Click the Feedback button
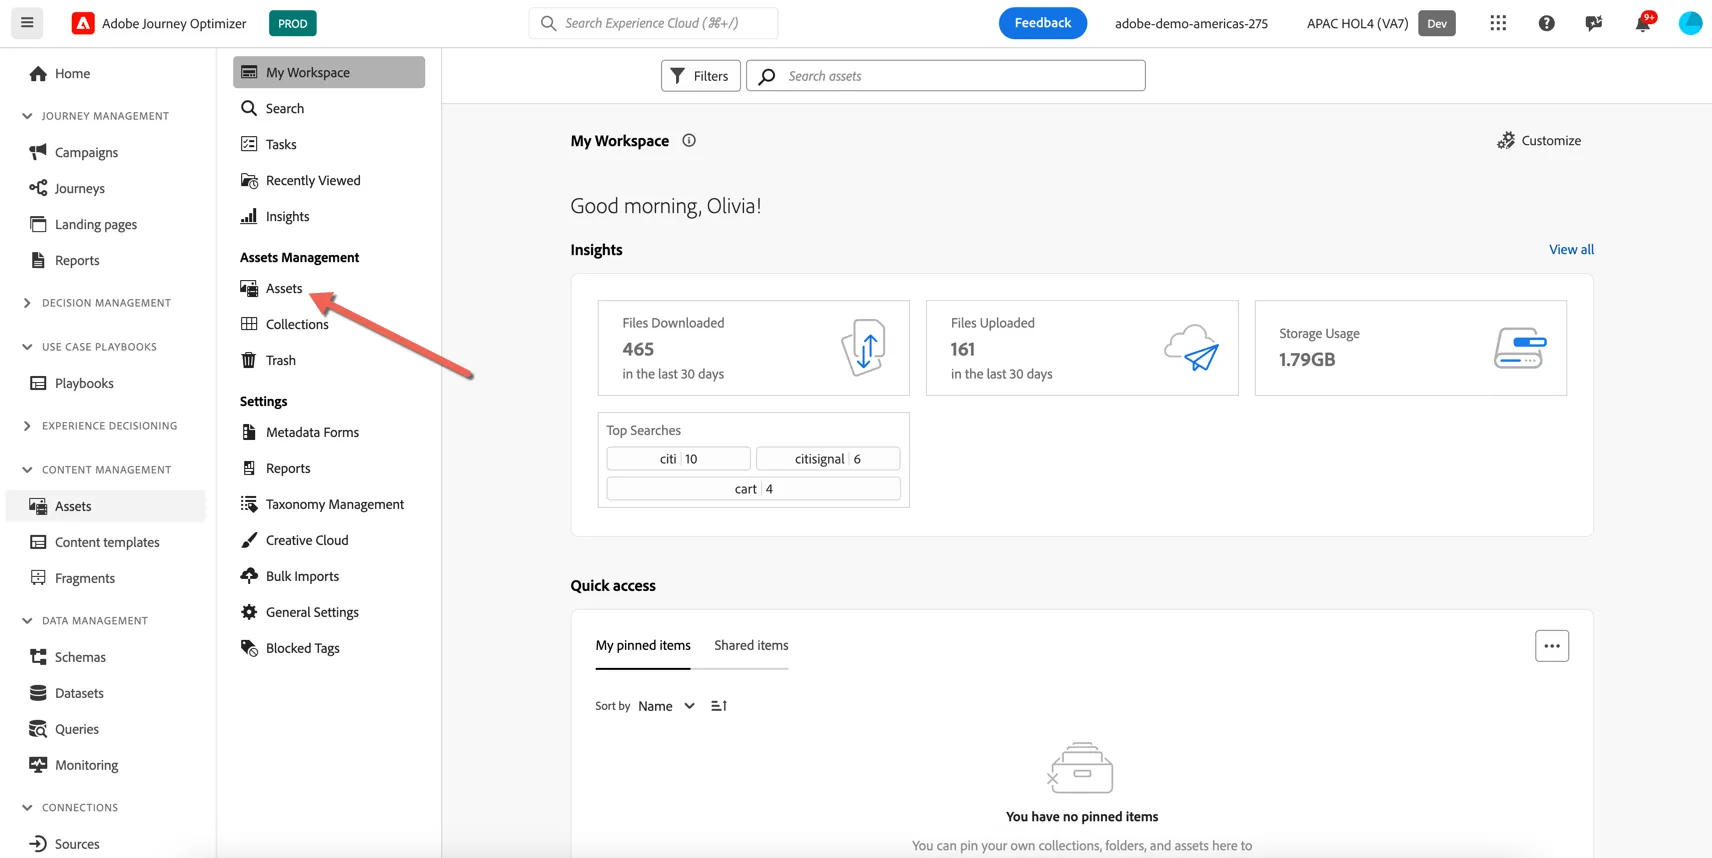 pyautogui.click(x=1043, y=23)
